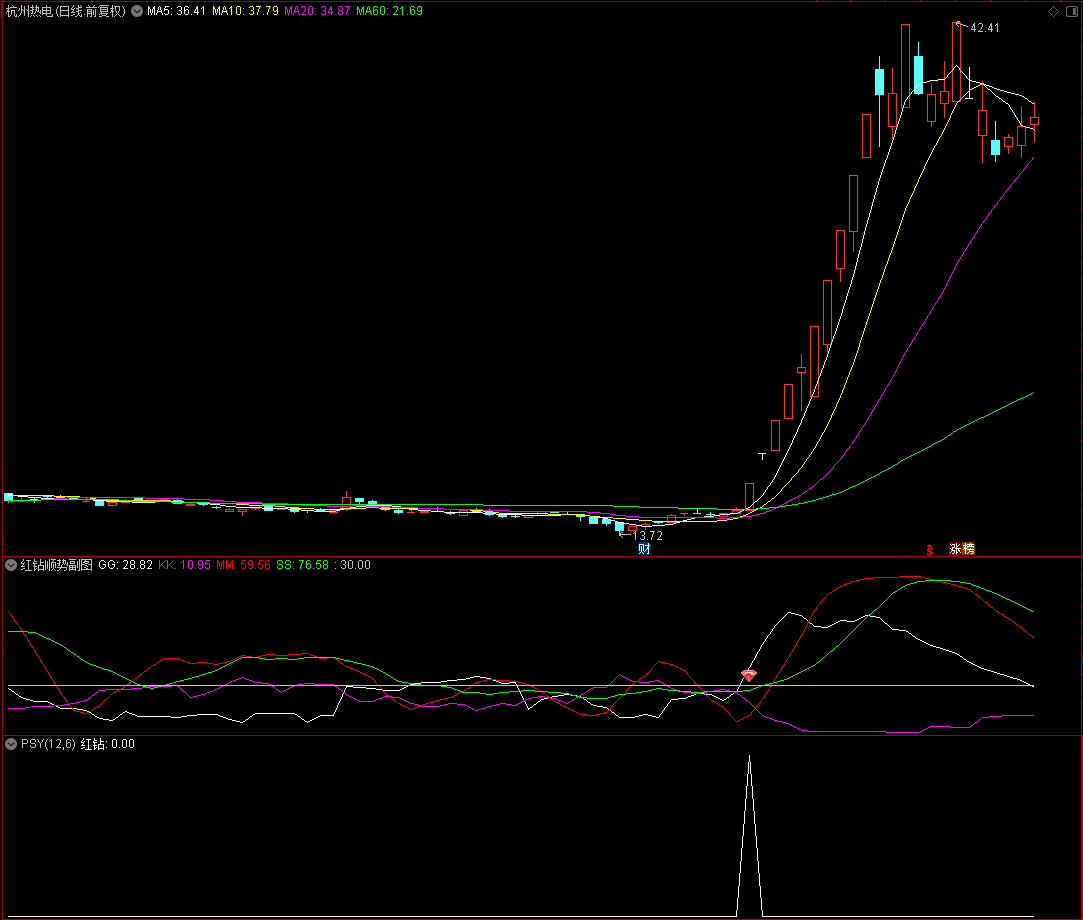
Task: Select the 红钻顺势副图 indicator name
Action: point(57,565)
